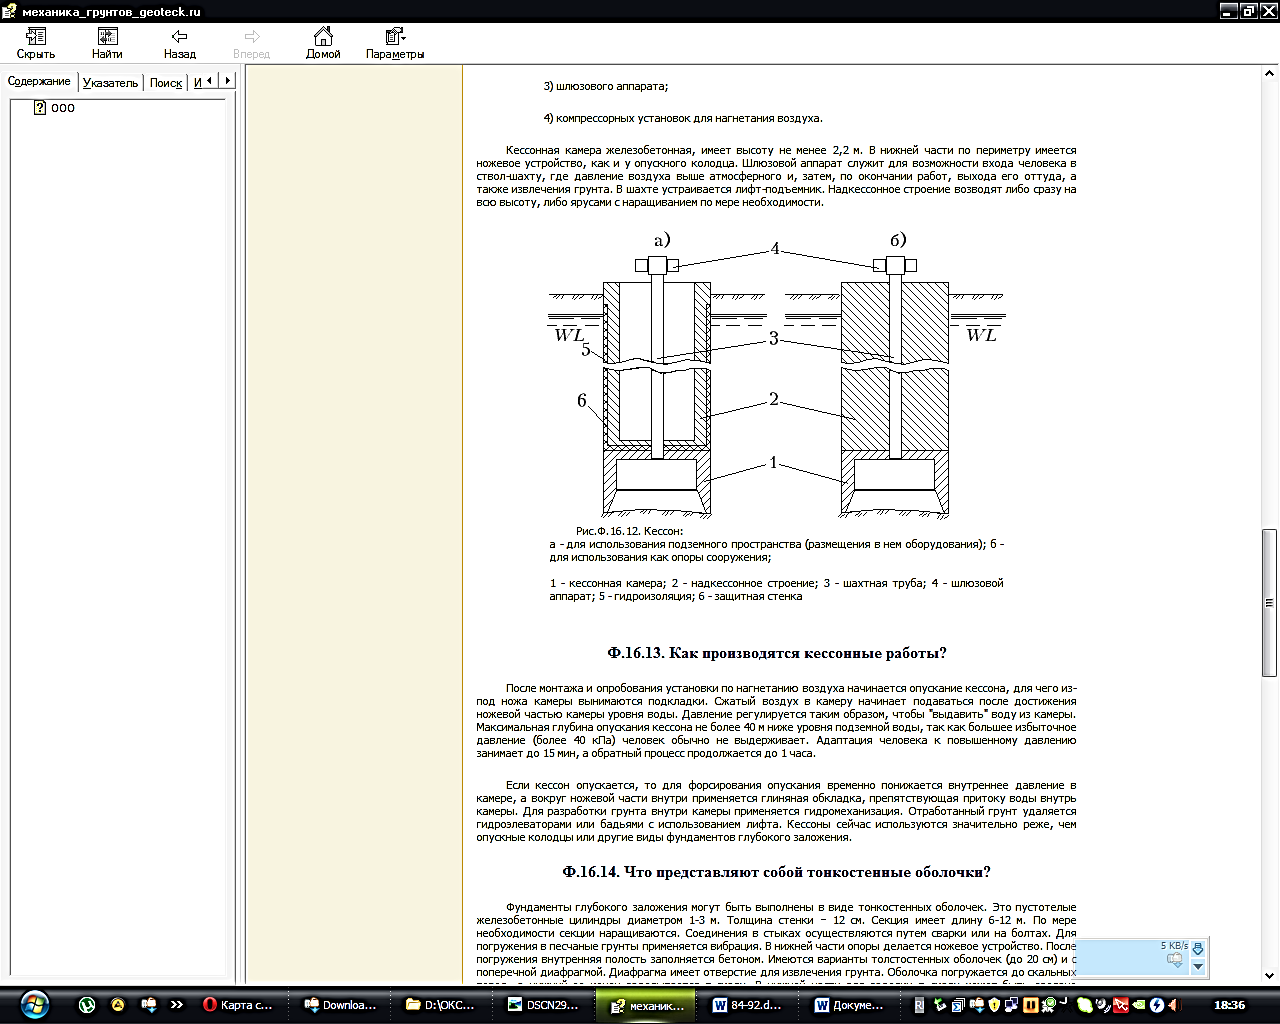
Task: Expand the quick launch overflow chevron
Action: (177, 1005)
